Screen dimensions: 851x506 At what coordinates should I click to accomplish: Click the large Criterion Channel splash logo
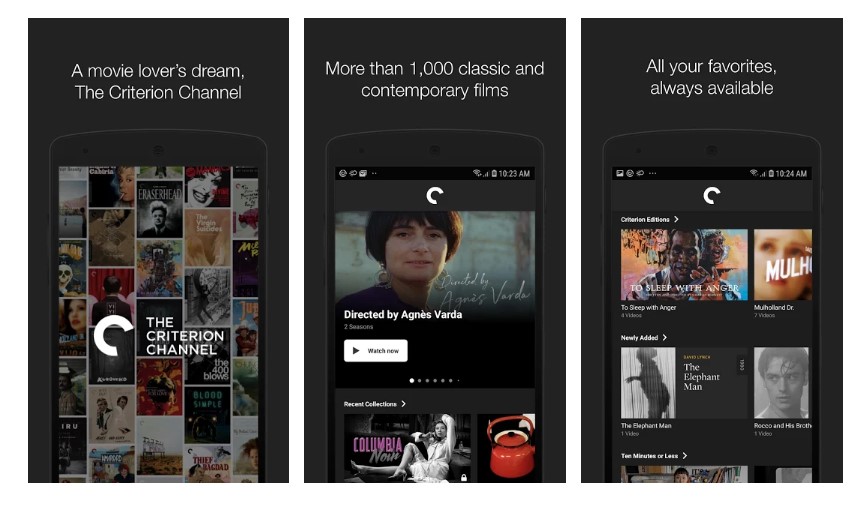point(158,336)
